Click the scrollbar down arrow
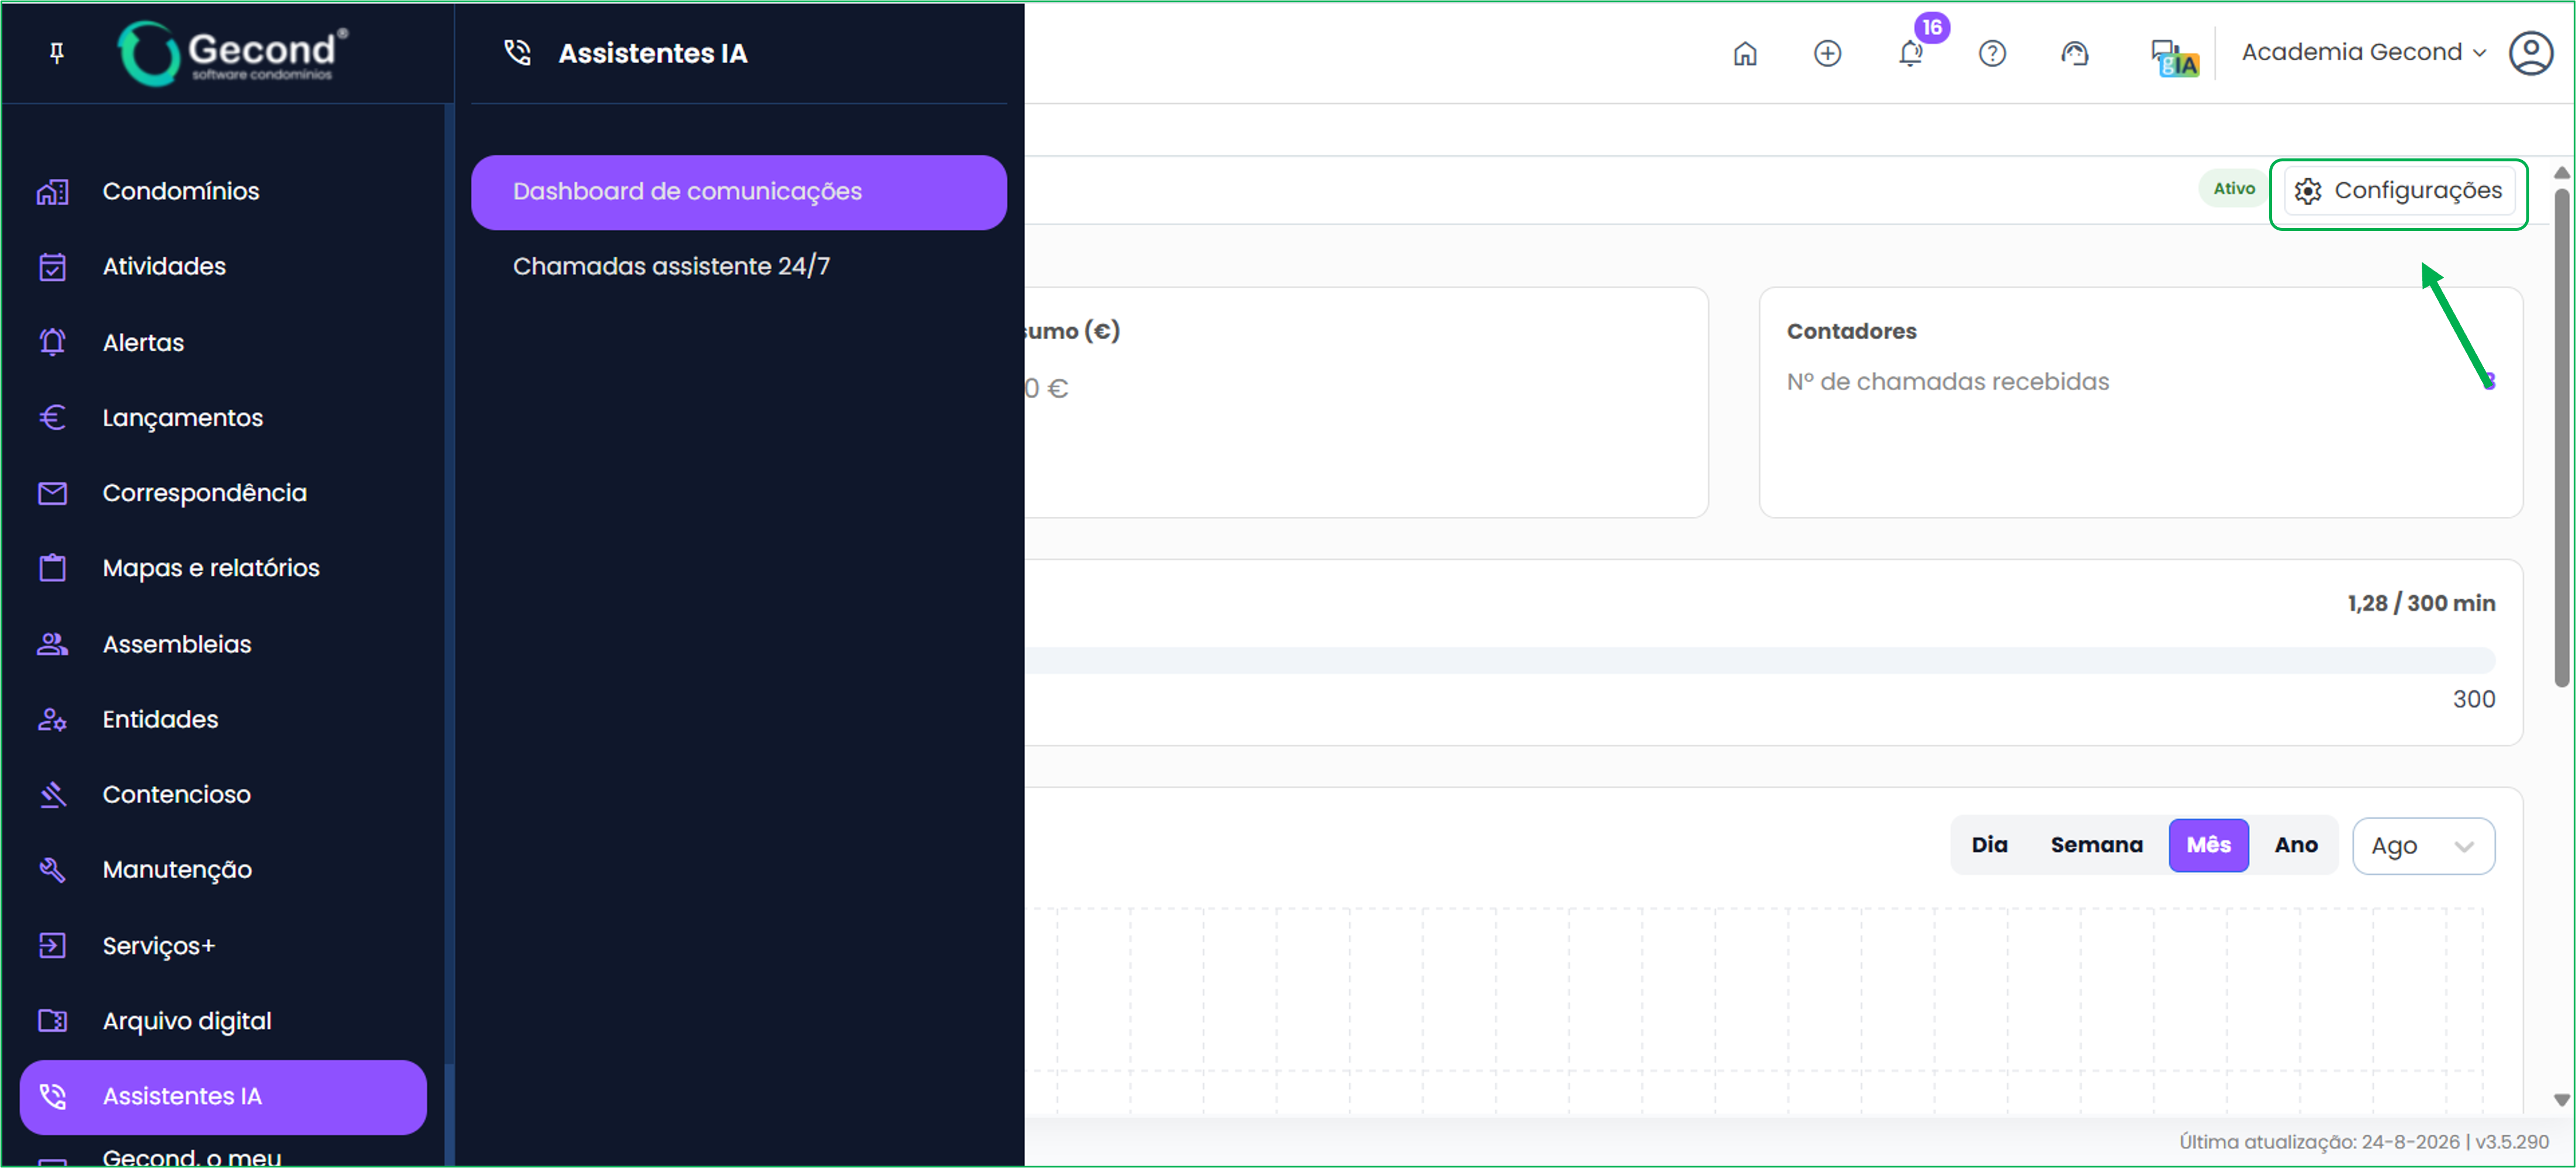 pos(2561,1099)
